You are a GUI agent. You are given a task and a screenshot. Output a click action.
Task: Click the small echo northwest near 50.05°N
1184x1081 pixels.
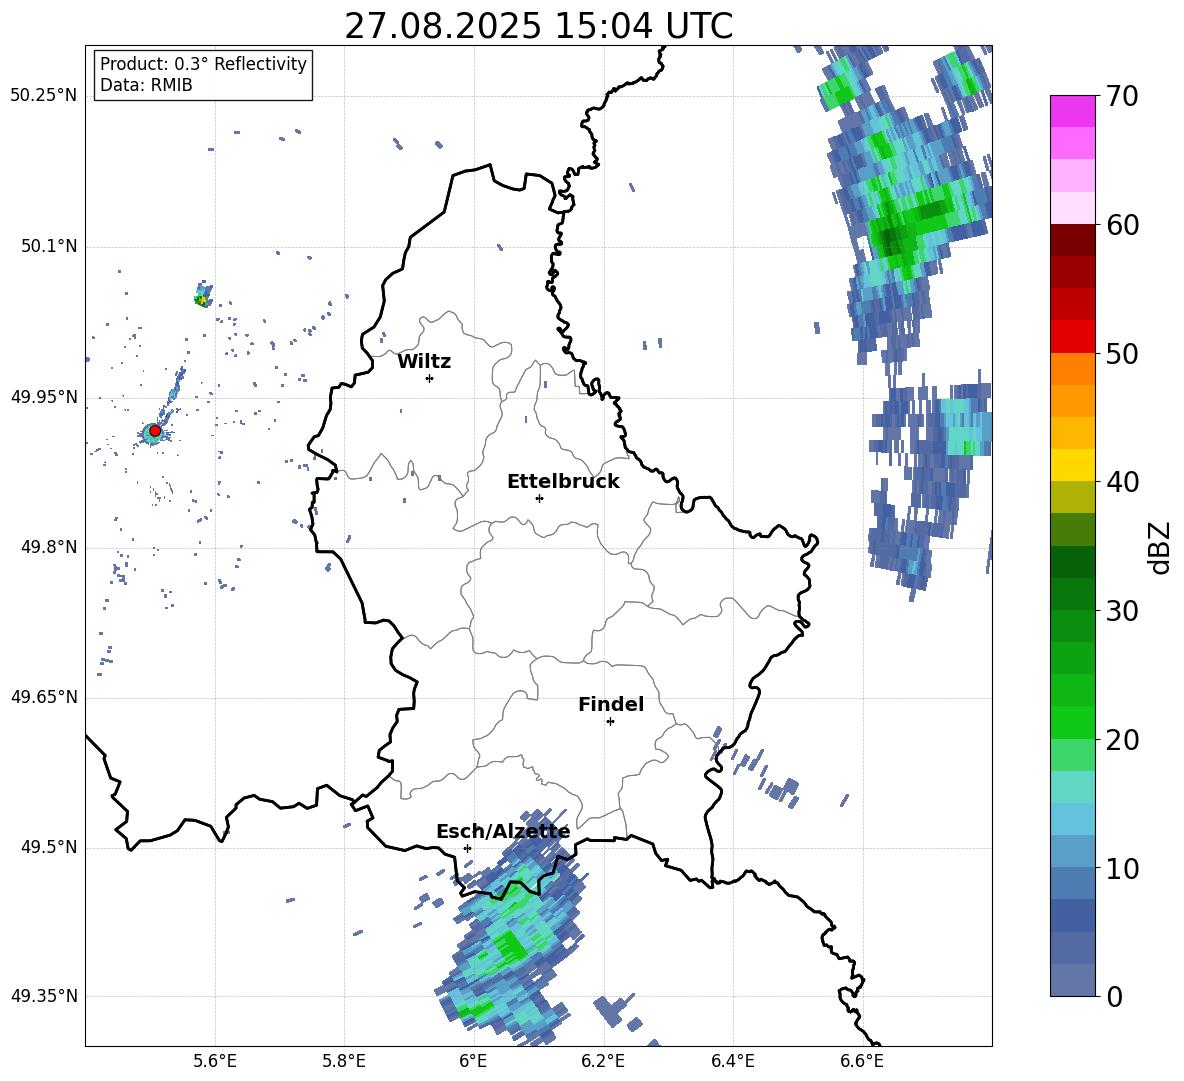[202, 295]
